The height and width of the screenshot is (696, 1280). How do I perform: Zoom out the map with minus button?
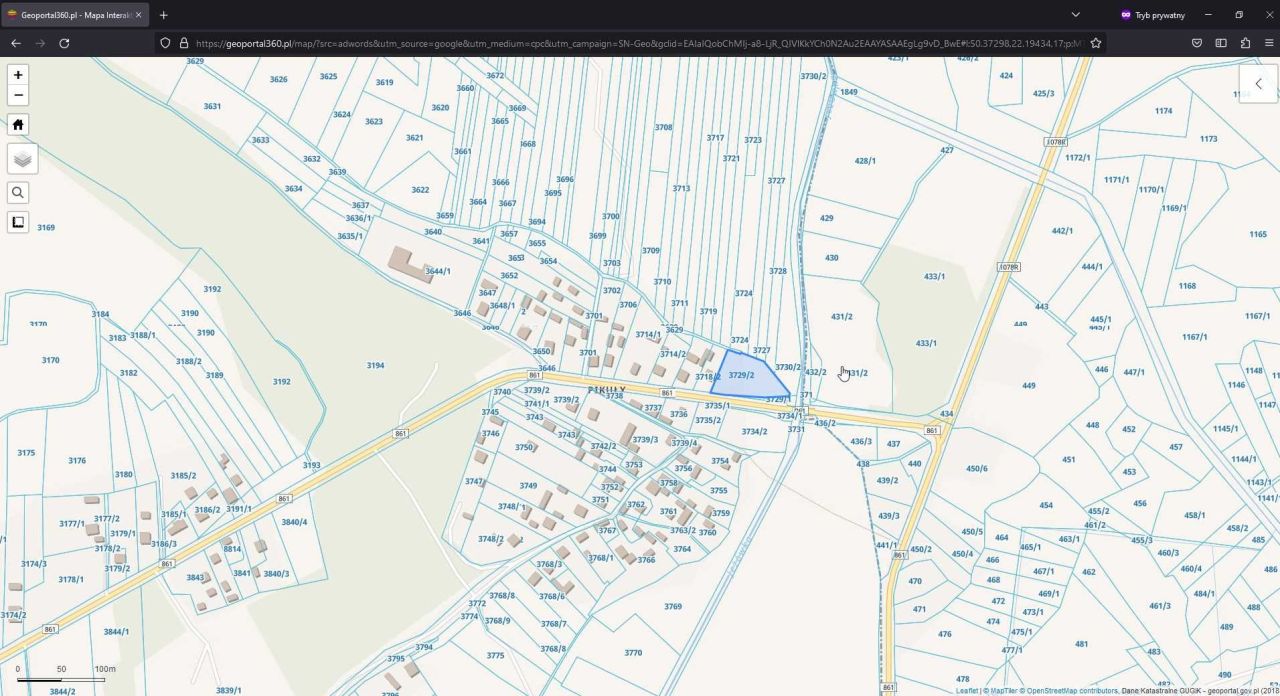(x=18, y=96)
